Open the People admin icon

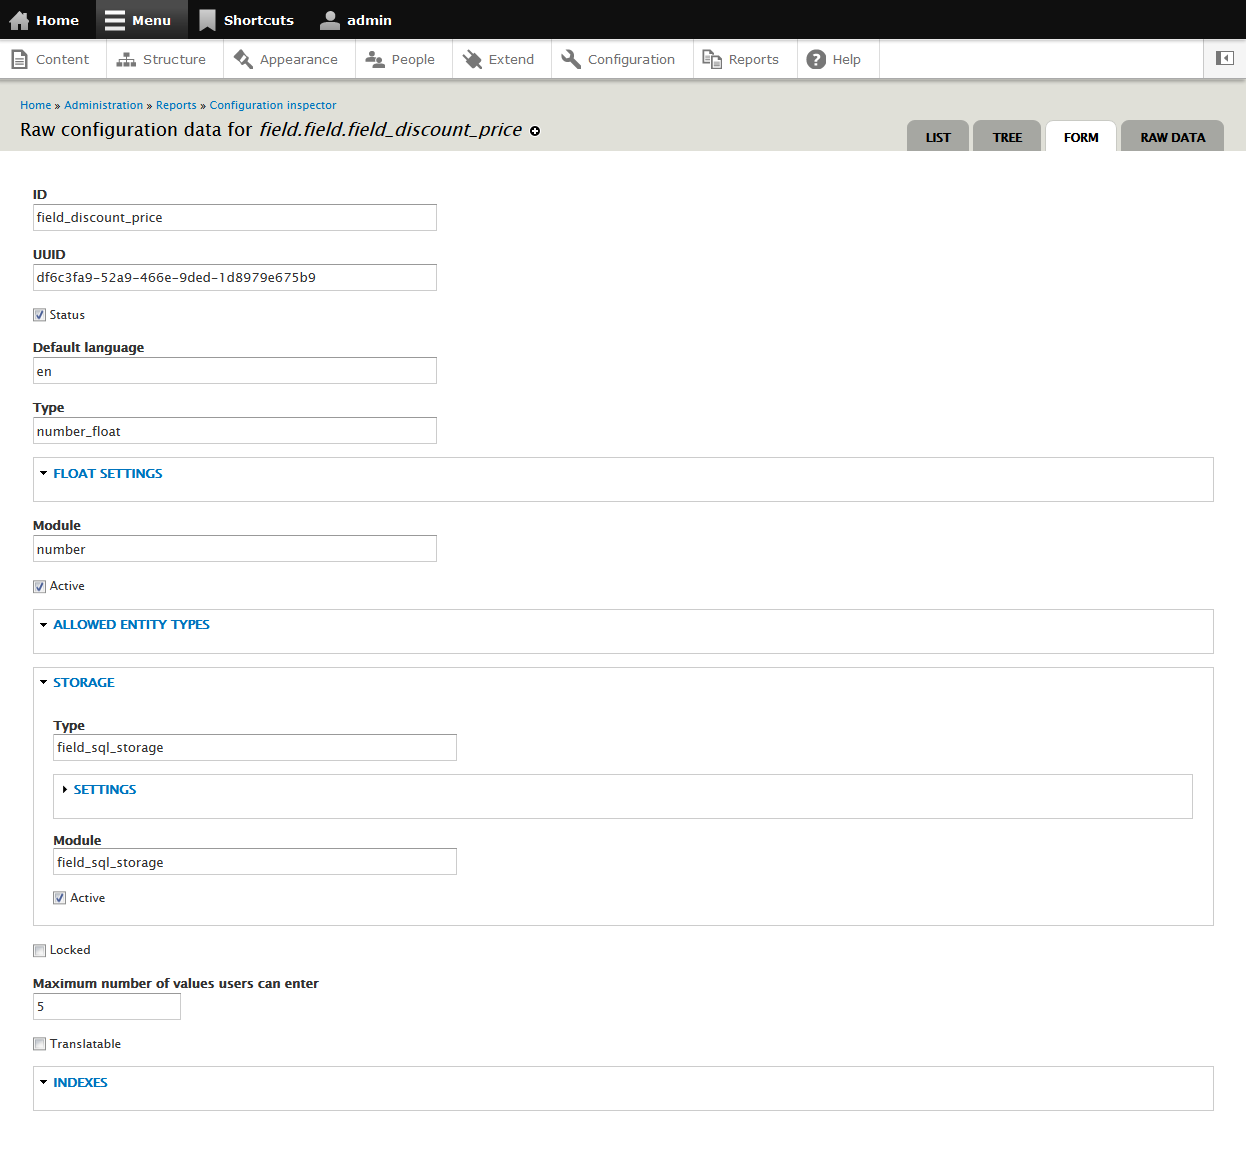pyautogui.click(x=377, y=59)
